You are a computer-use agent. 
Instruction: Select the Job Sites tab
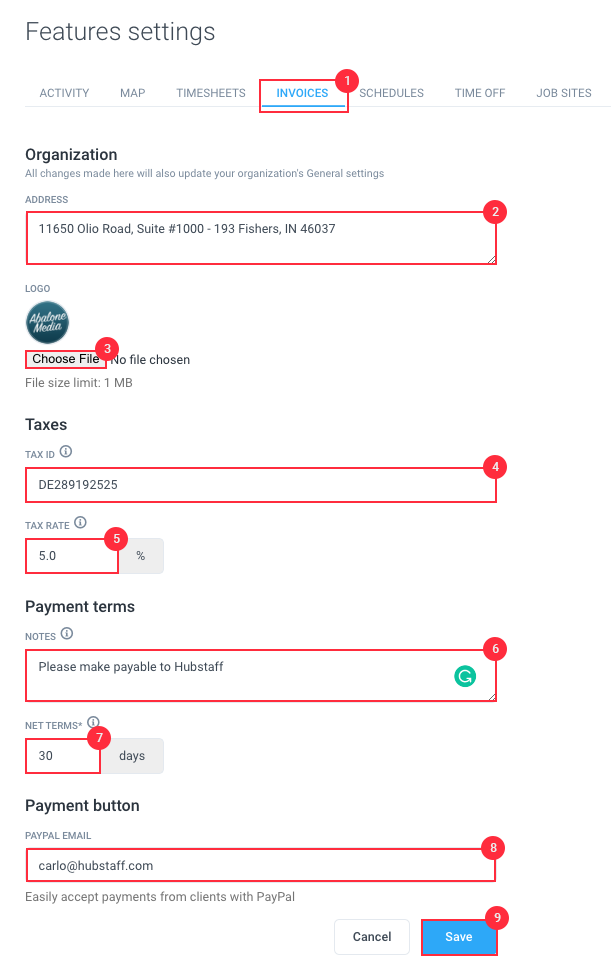point(563,93)
